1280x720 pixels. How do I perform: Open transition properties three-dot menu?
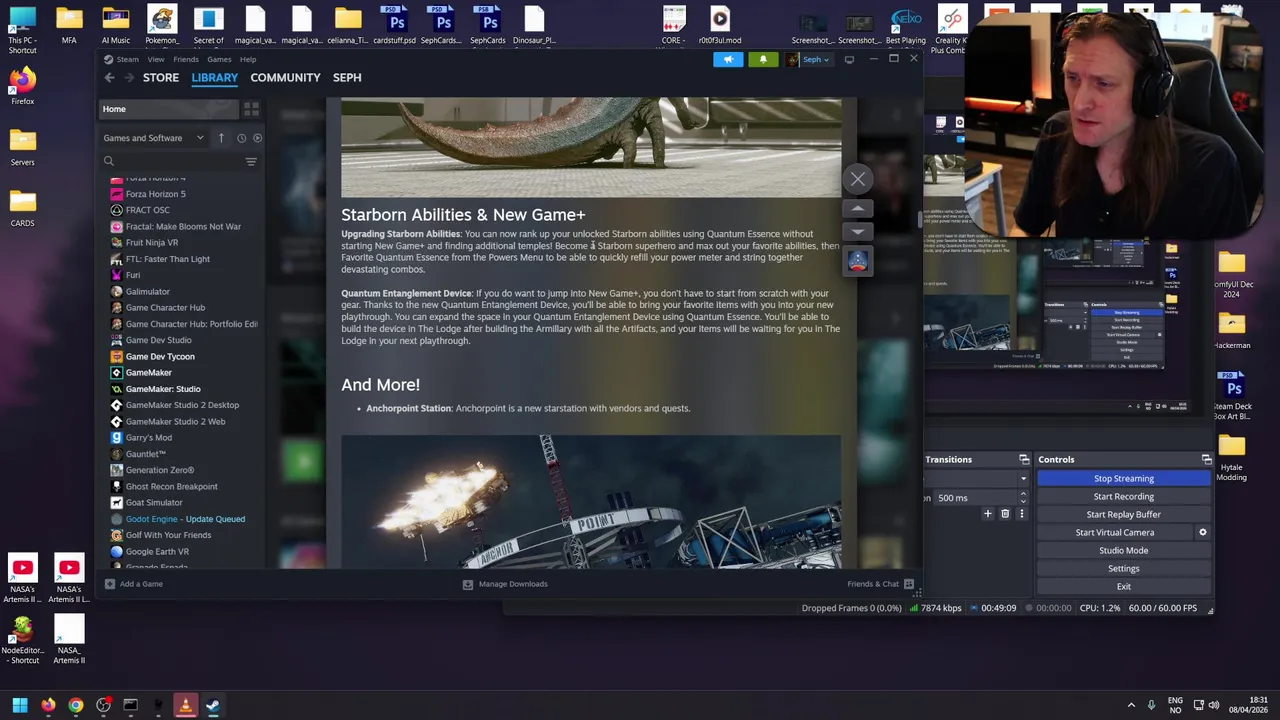pos(1021,514)
